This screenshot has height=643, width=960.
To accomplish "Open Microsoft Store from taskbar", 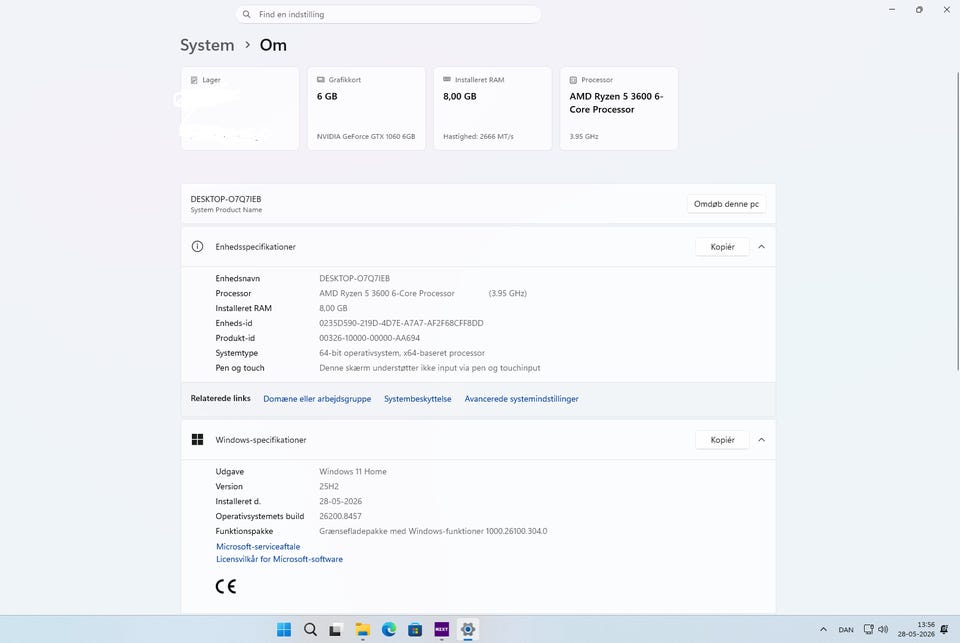I will pos(415,630).
